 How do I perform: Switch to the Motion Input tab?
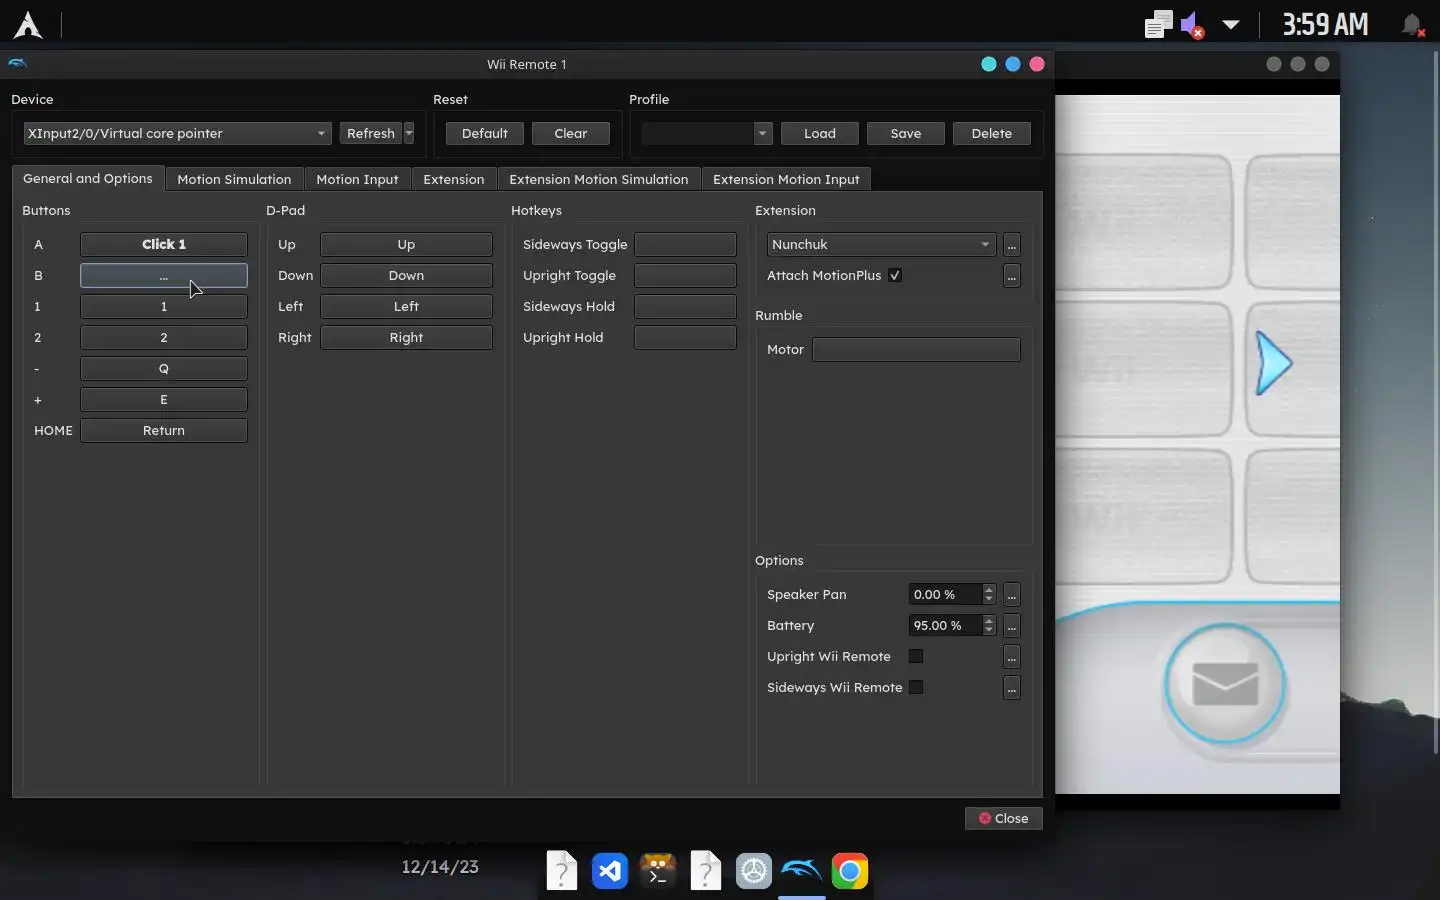(357, 179)
